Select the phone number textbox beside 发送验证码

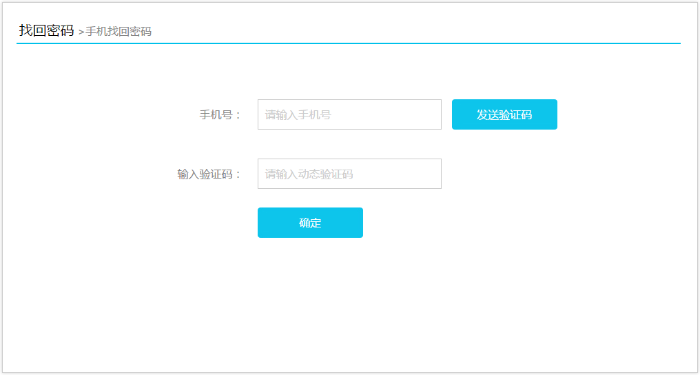pos(350,114)
